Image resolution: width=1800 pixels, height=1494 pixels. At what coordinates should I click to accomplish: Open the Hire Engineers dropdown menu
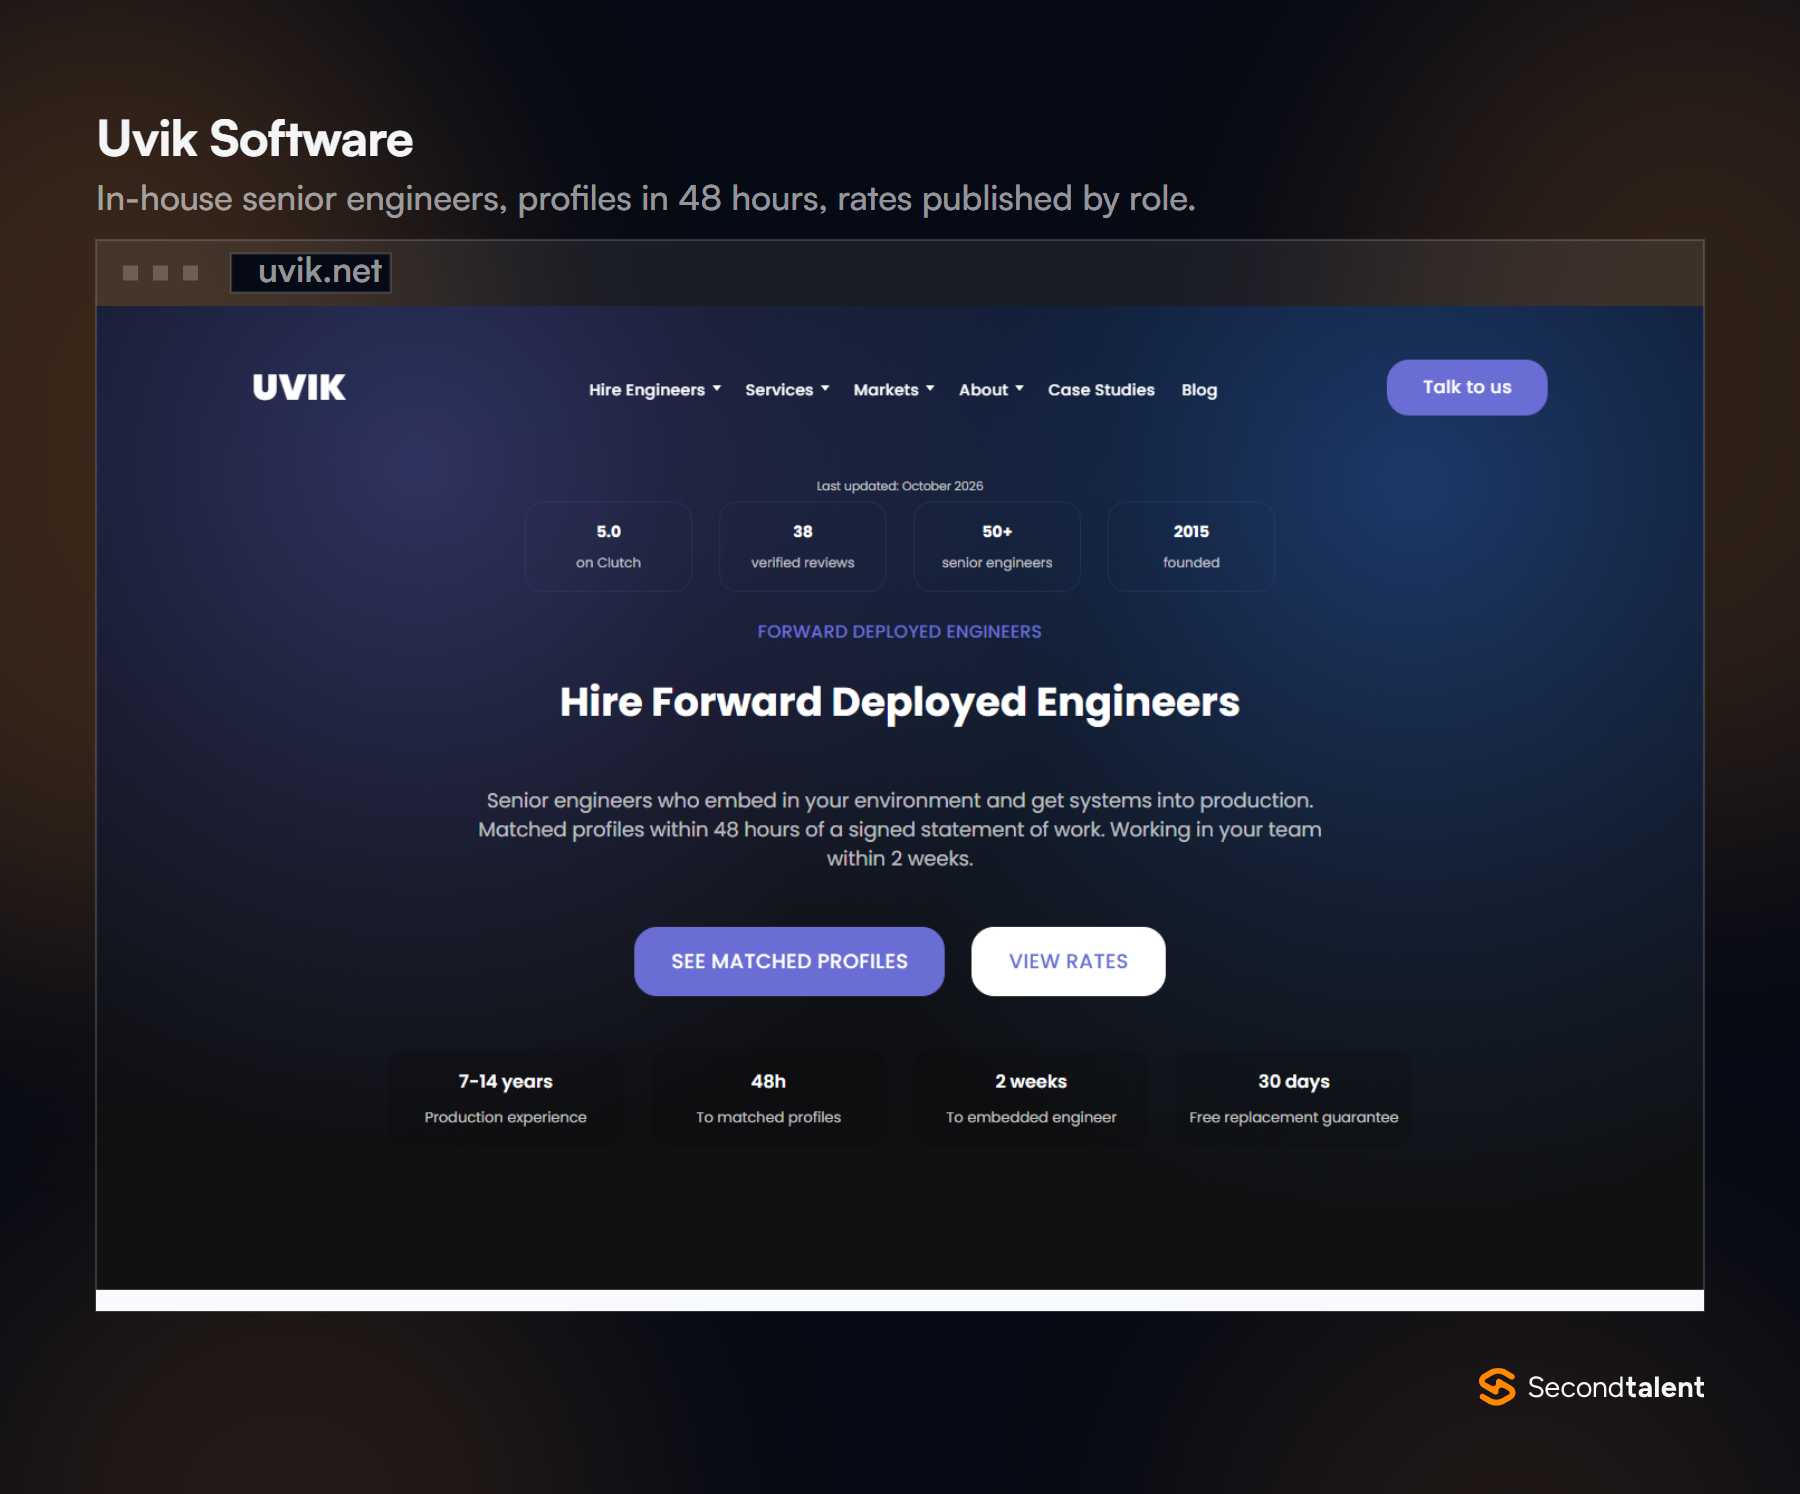[655, 390]
